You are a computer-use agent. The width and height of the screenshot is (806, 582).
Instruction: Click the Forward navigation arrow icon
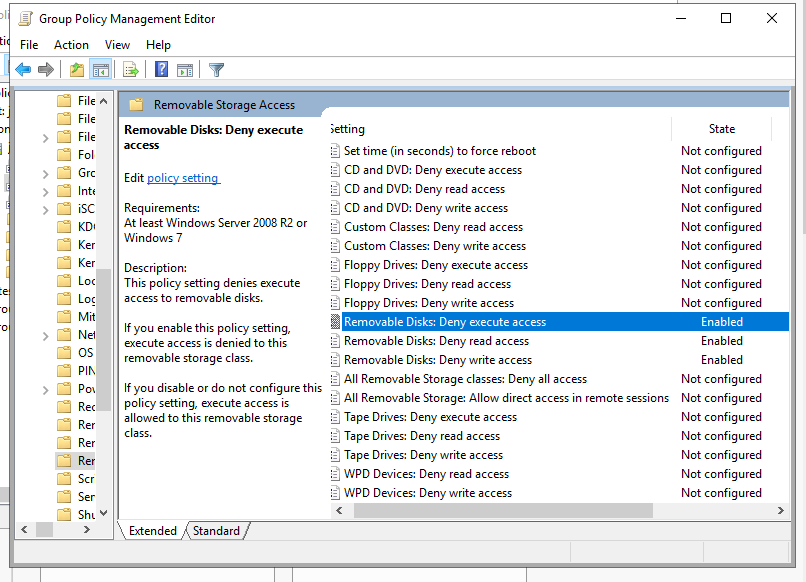coord(46,69)
